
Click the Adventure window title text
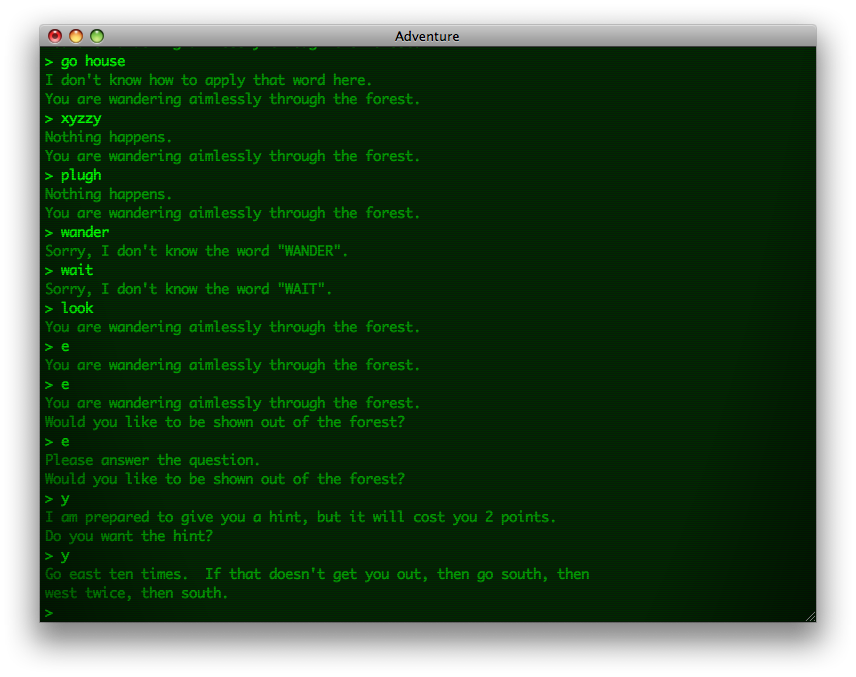[427, 36]
